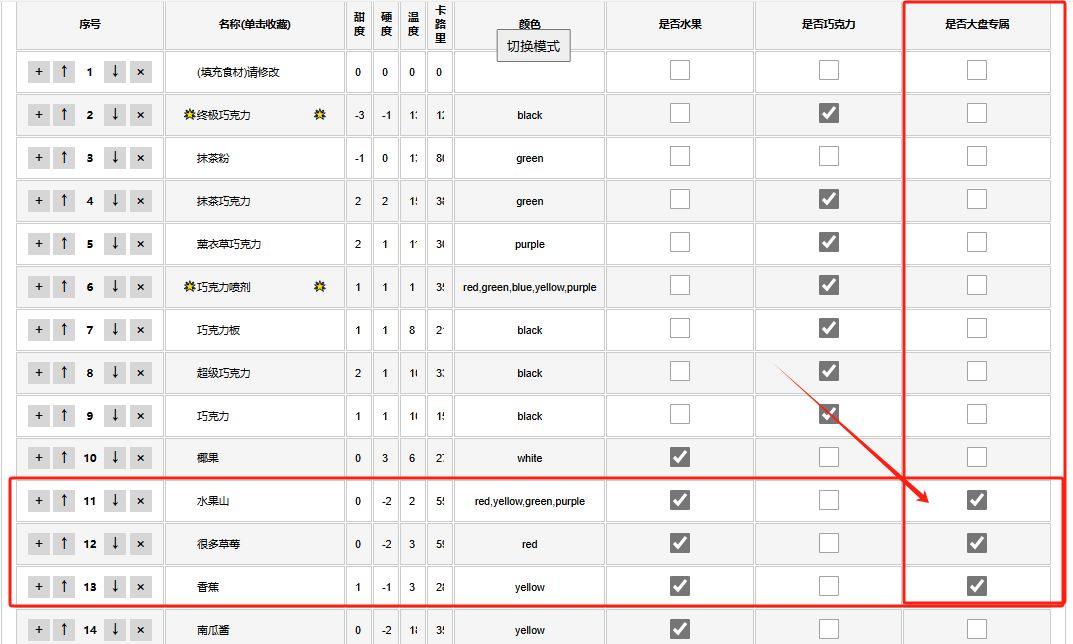1073x644 pixels.
Task: Click the 颜色 cell of 水果山
Action: (529, 501)
